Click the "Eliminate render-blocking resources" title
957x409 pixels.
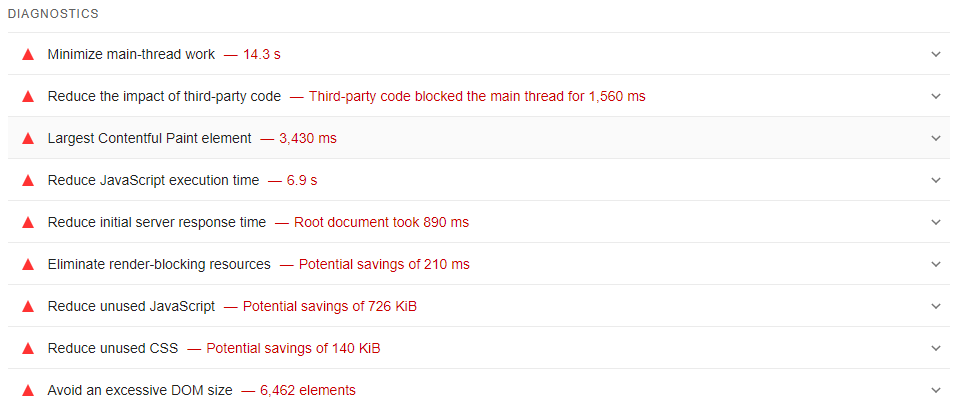coord(159,264)
